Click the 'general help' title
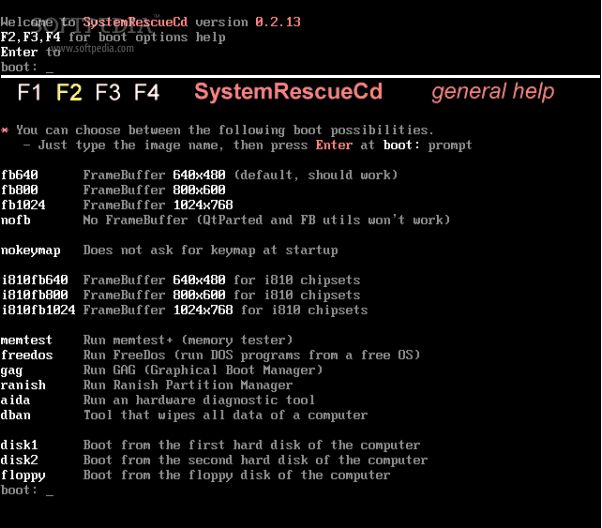The height and width of the screenshot is (528, 602). pos(493,92)
